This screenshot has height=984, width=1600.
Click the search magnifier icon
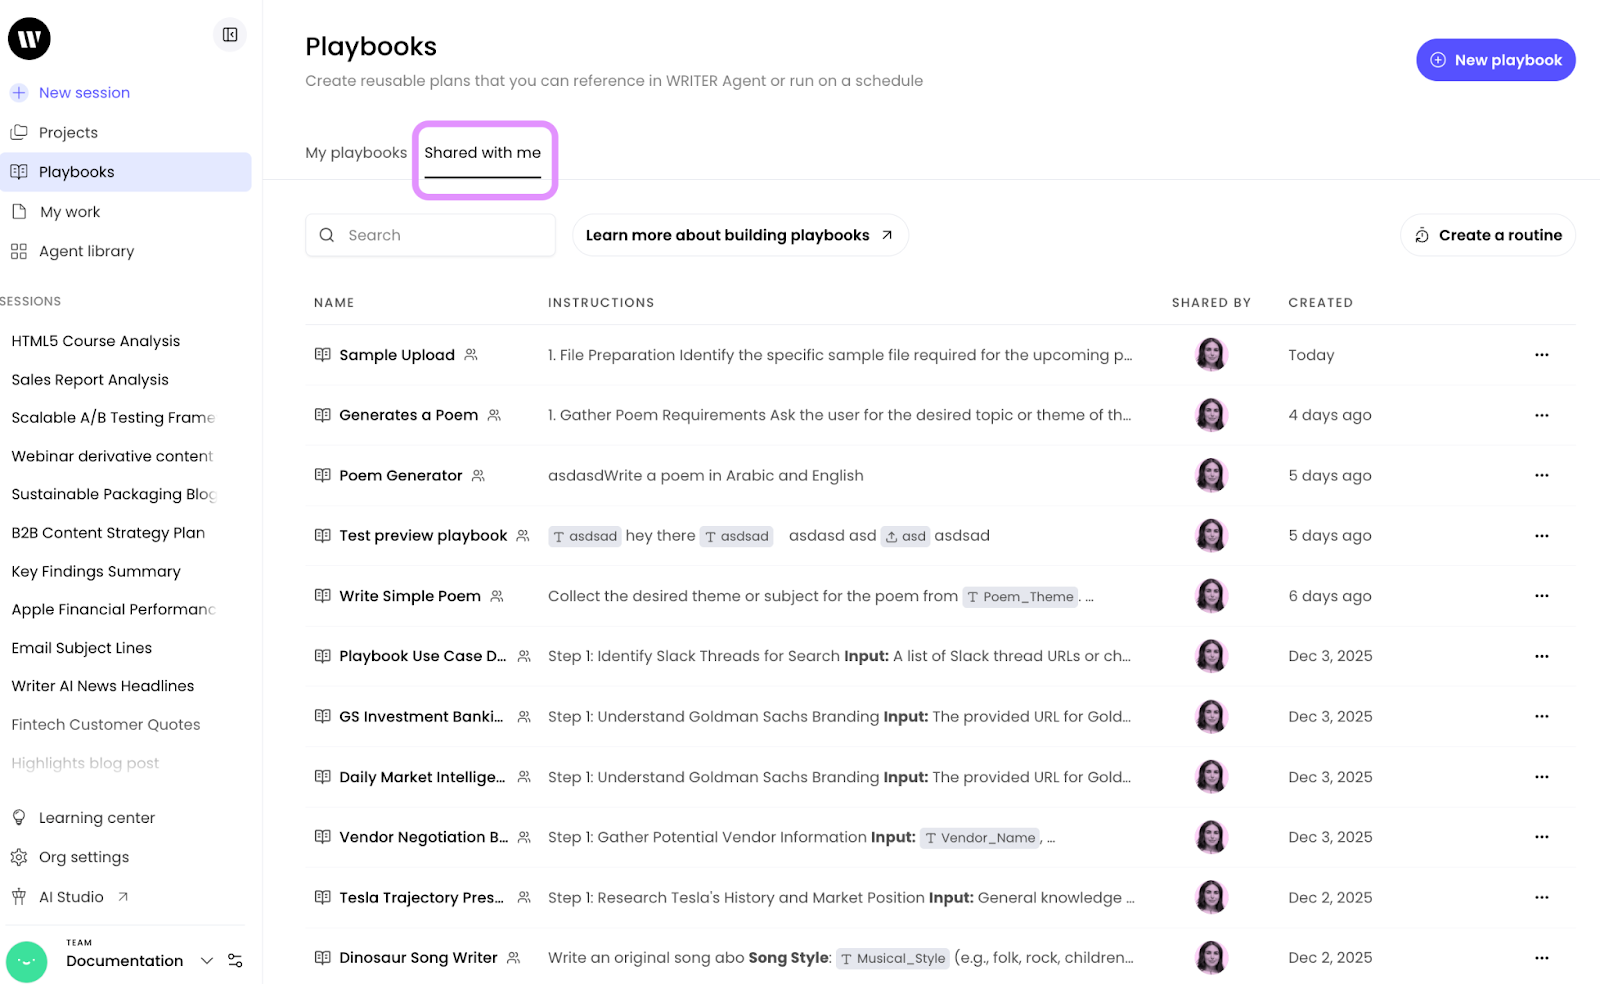click(x=327, y=235)
